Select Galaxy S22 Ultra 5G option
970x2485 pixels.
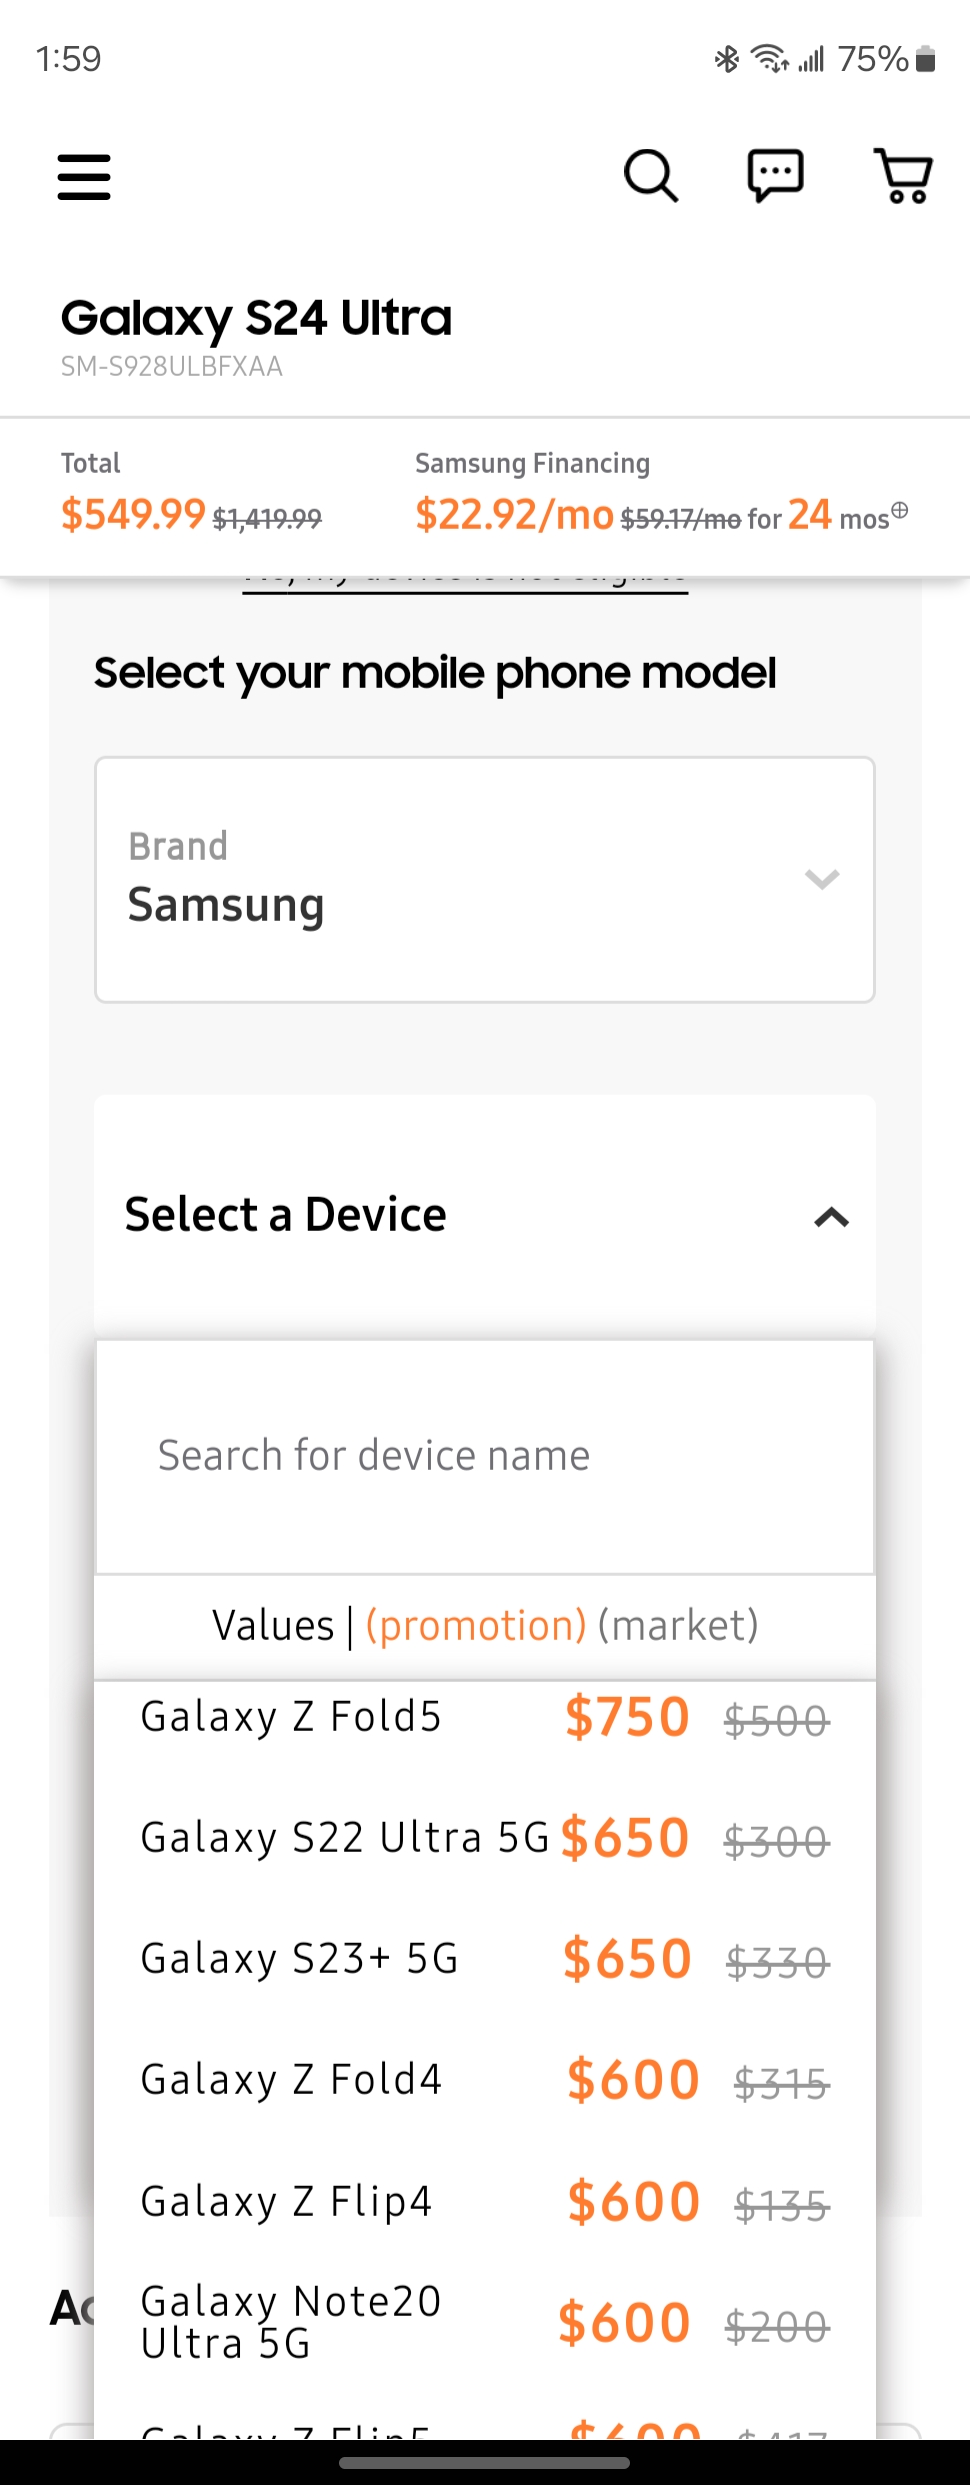click(x=485, y=1838)
